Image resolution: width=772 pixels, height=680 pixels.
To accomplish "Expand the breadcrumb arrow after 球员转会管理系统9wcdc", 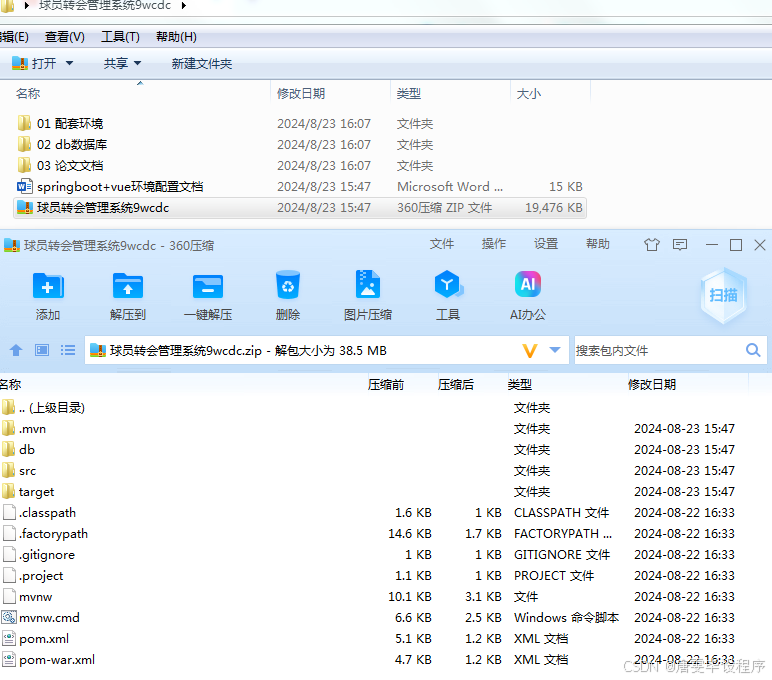I will pos(184,6).
